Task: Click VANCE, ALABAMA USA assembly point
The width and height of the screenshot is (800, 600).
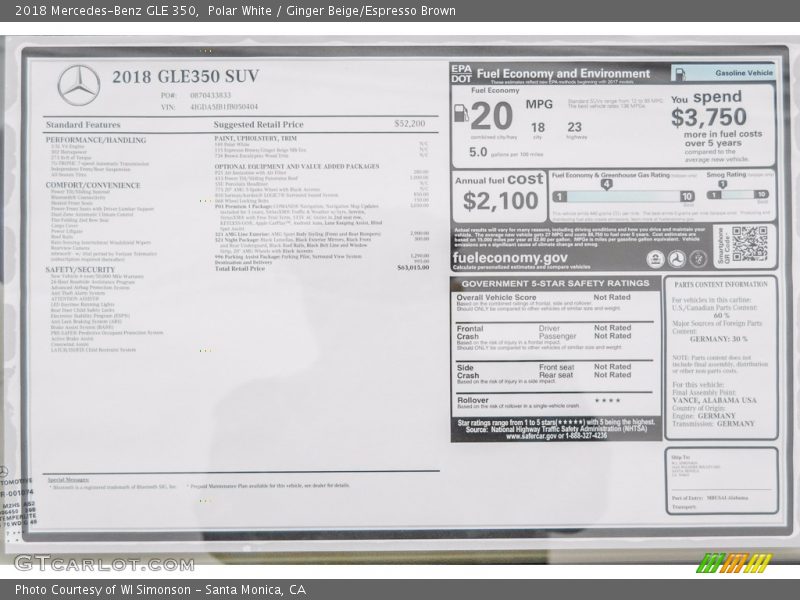Action: (x=714, y=400)
